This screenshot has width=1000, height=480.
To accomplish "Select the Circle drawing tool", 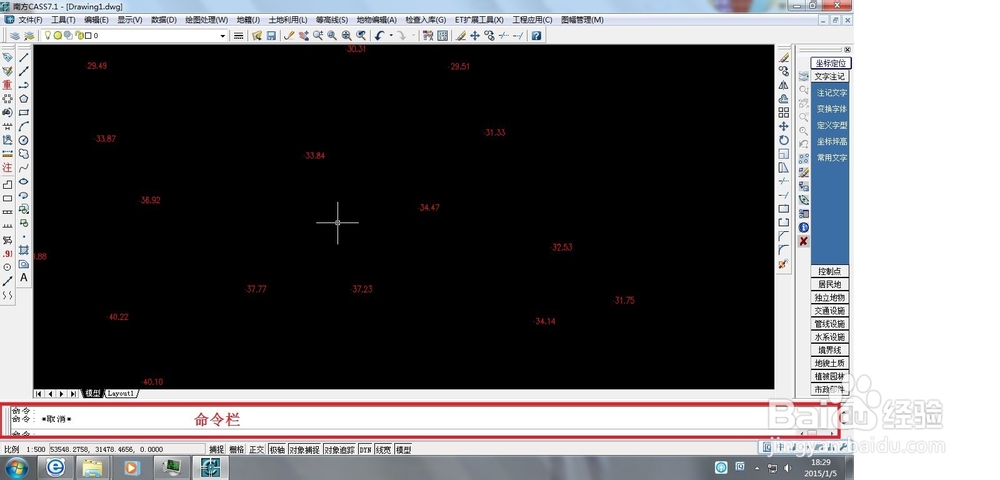I will coord(24,140).
